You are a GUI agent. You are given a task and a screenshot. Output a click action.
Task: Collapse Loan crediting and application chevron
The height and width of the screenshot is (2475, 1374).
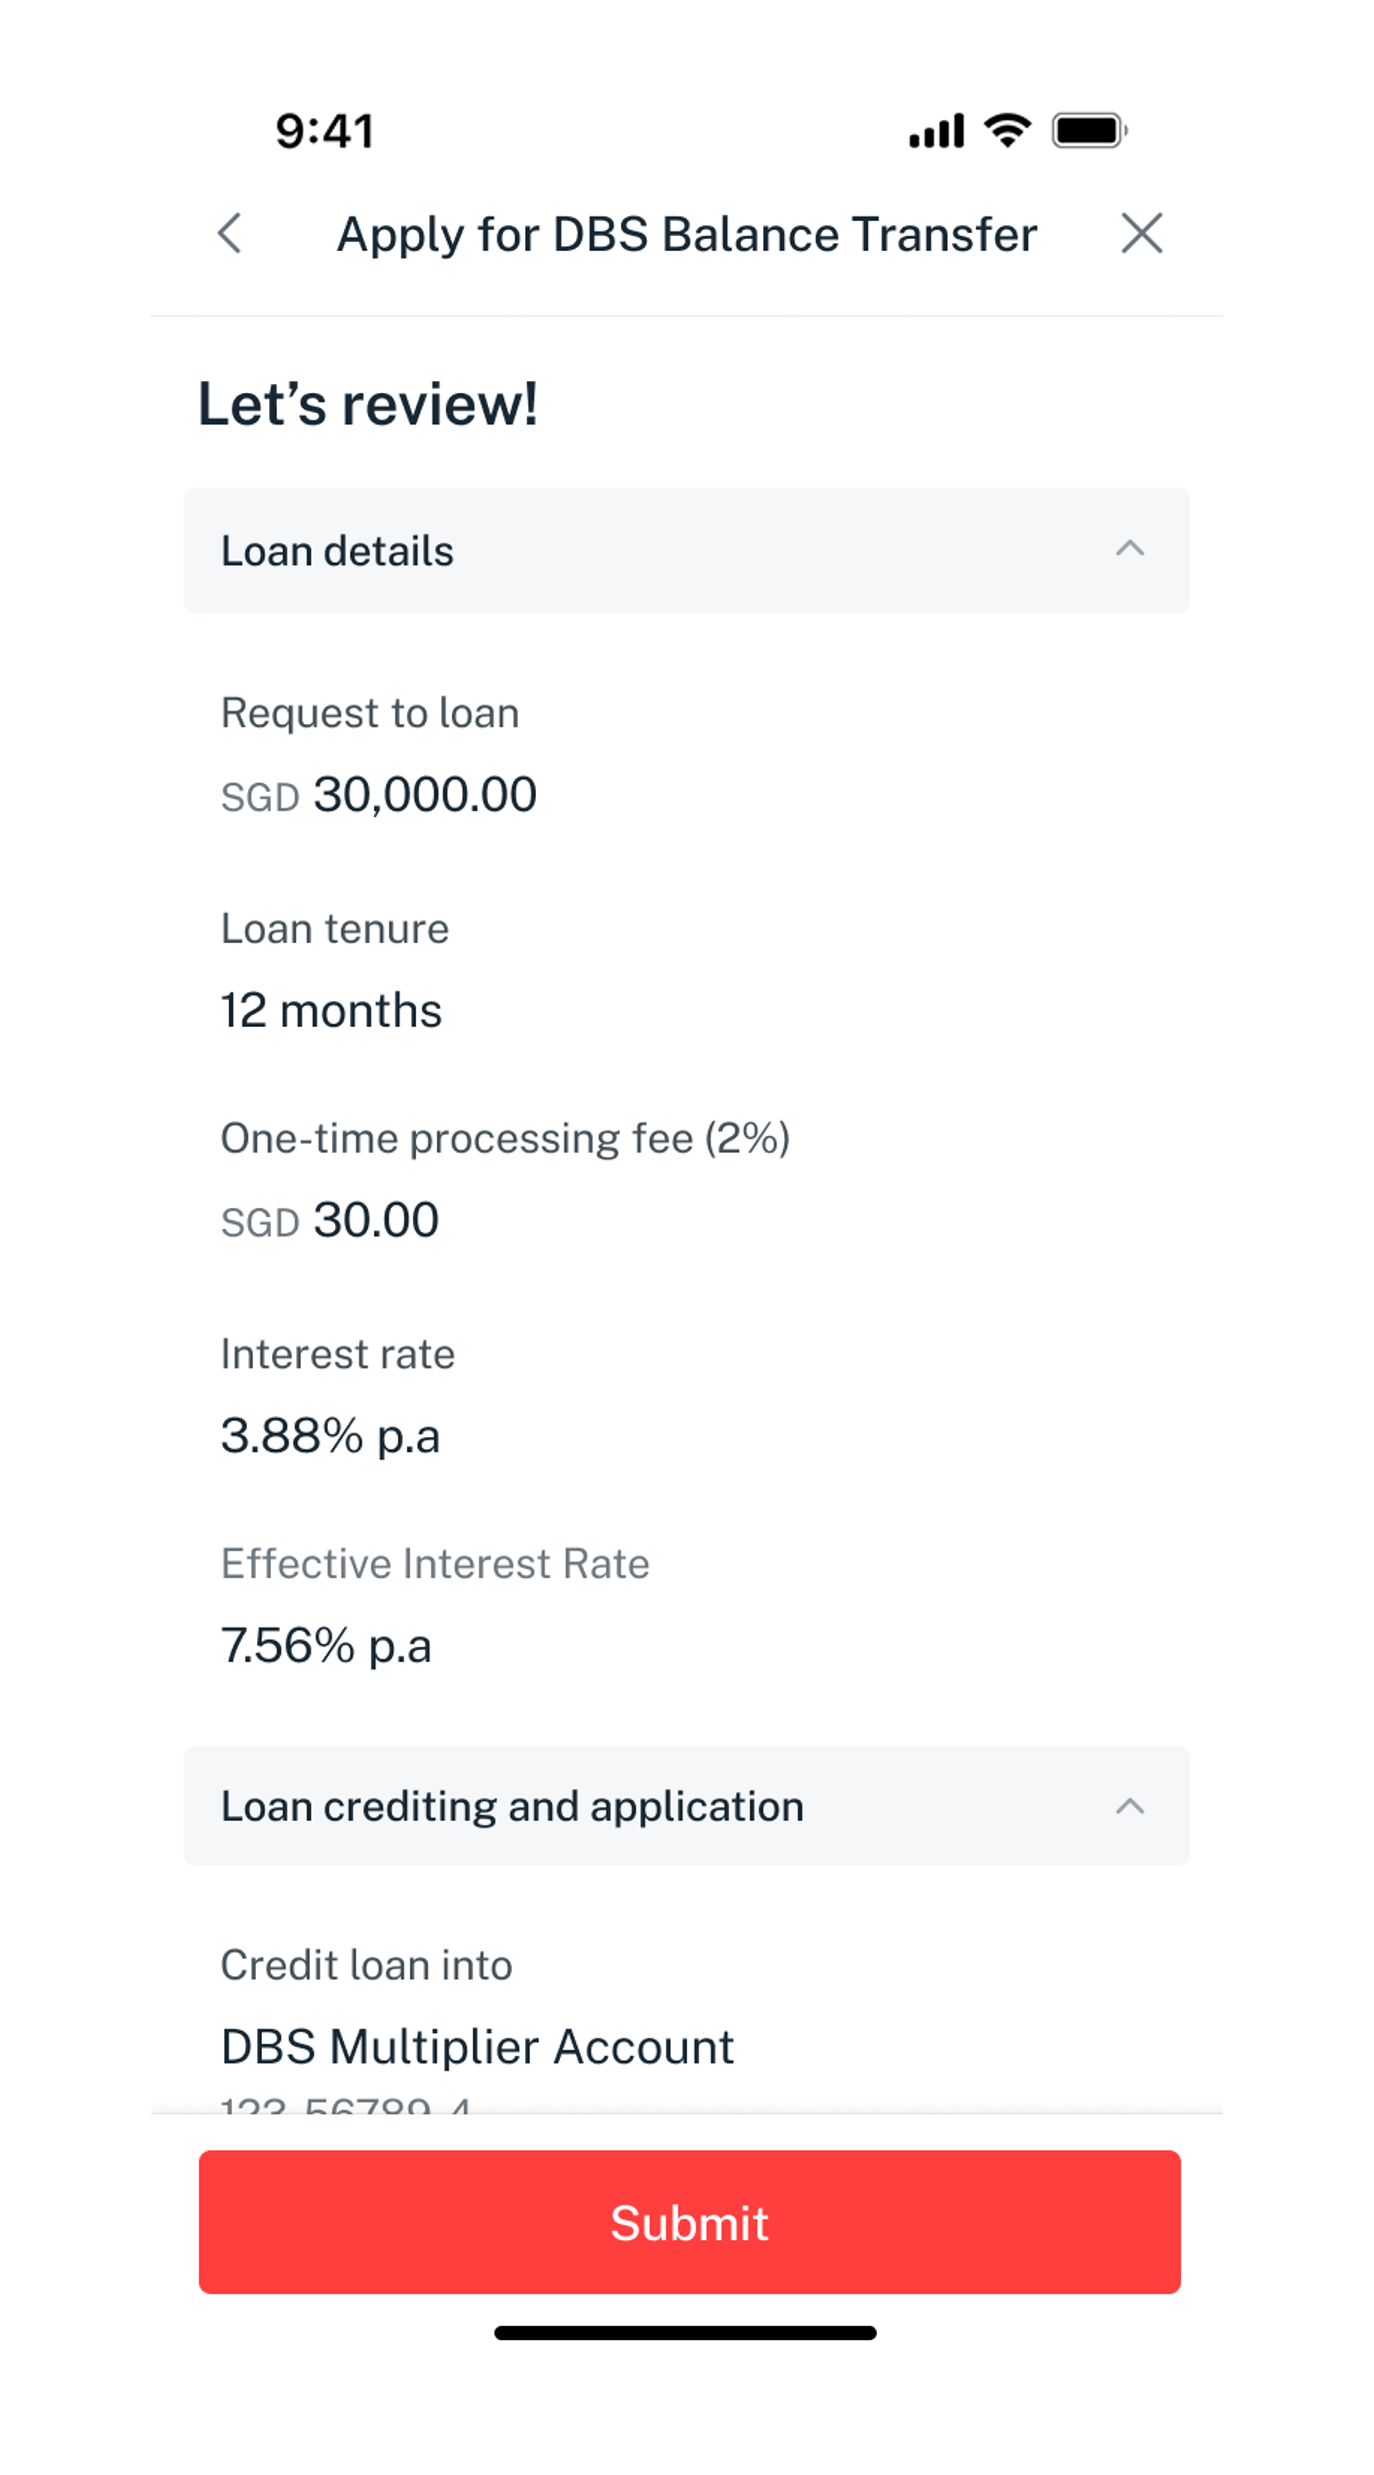coord(1129,1806)
